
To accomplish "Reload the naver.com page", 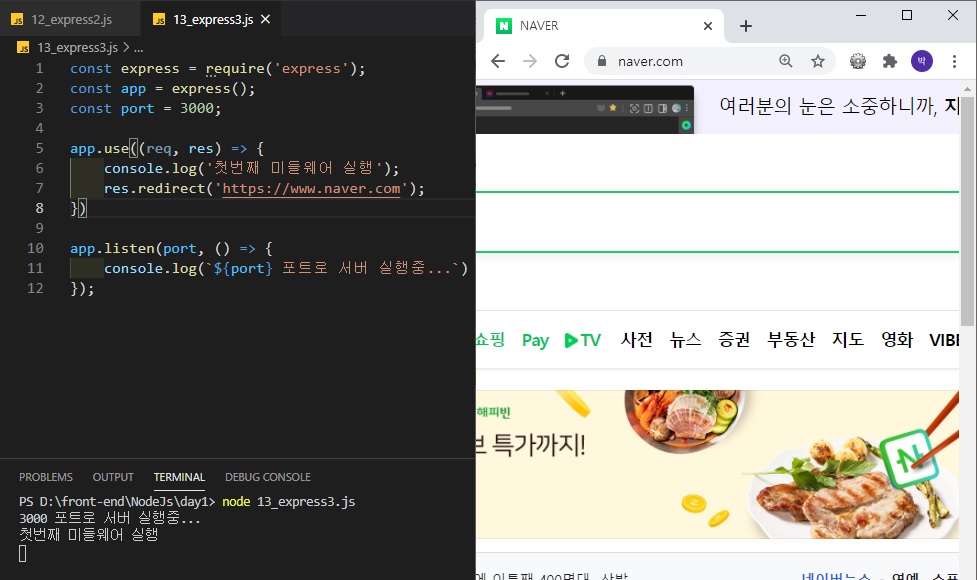I will [562, 61].
